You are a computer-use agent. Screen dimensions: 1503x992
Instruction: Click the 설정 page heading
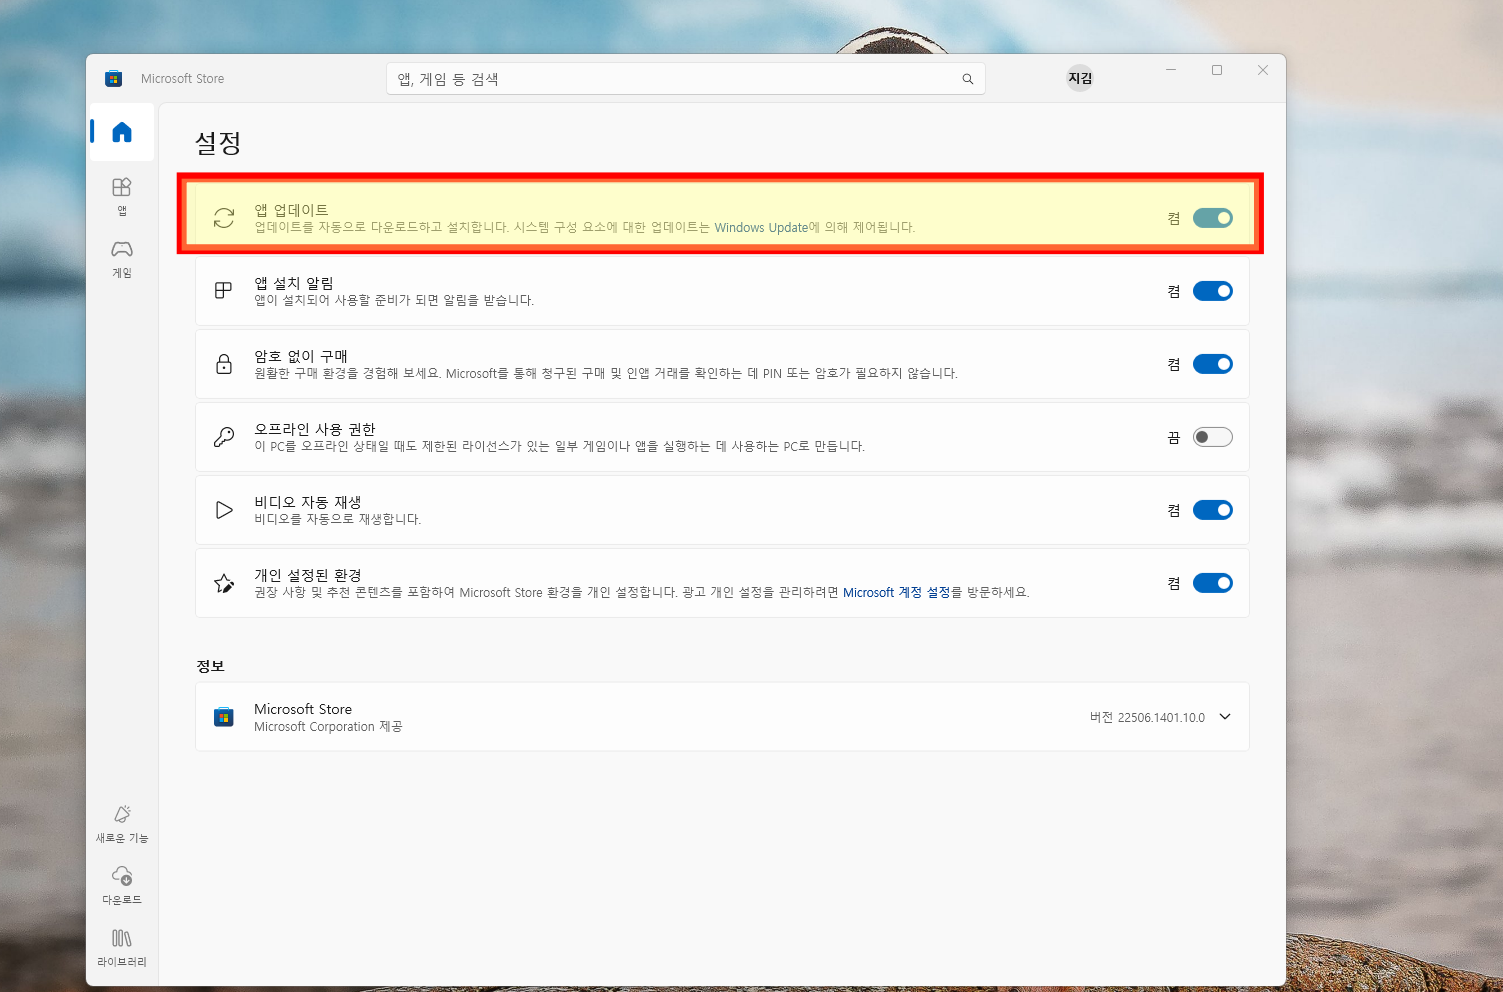click(x=218, y=142)
